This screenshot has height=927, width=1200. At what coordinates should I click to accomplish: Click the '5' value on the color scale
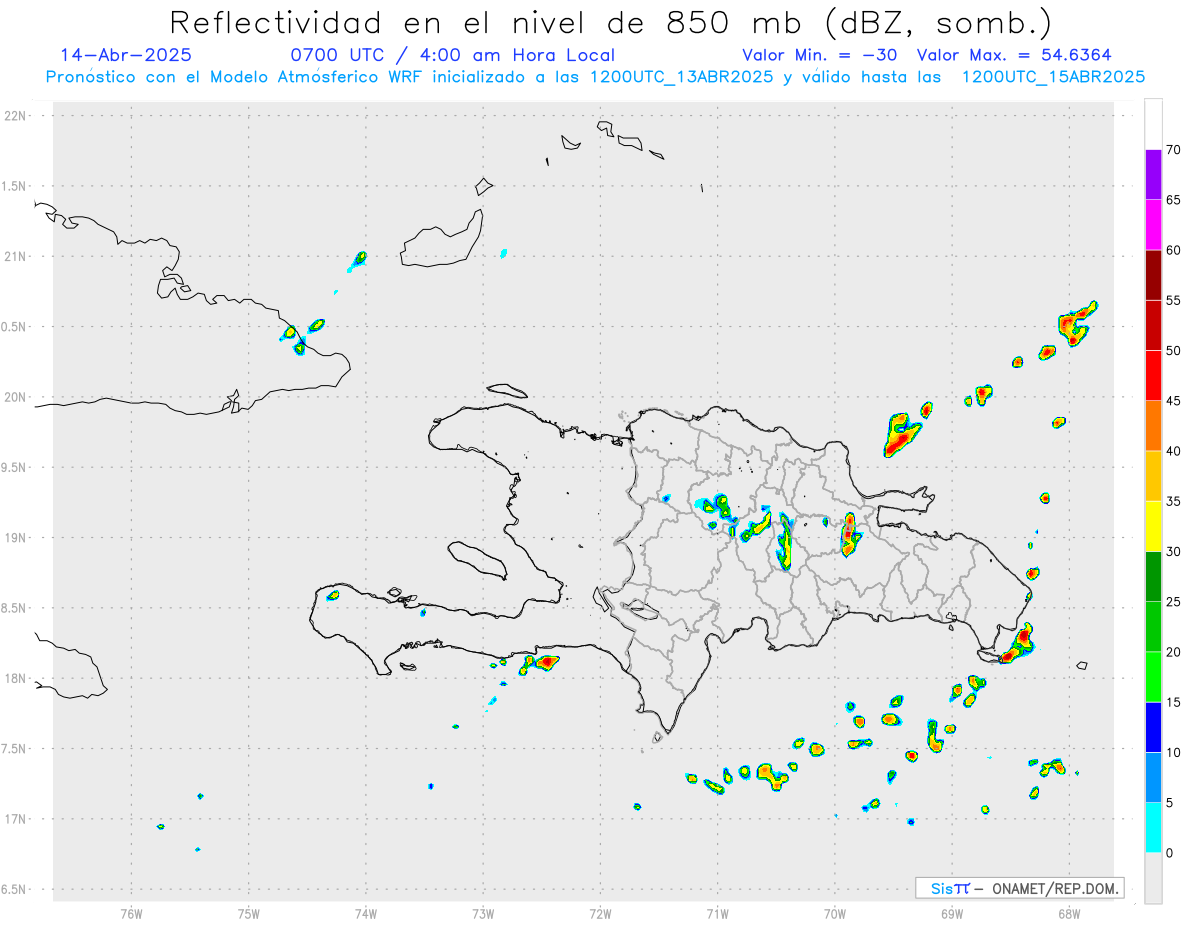[x=1170, y=803]
